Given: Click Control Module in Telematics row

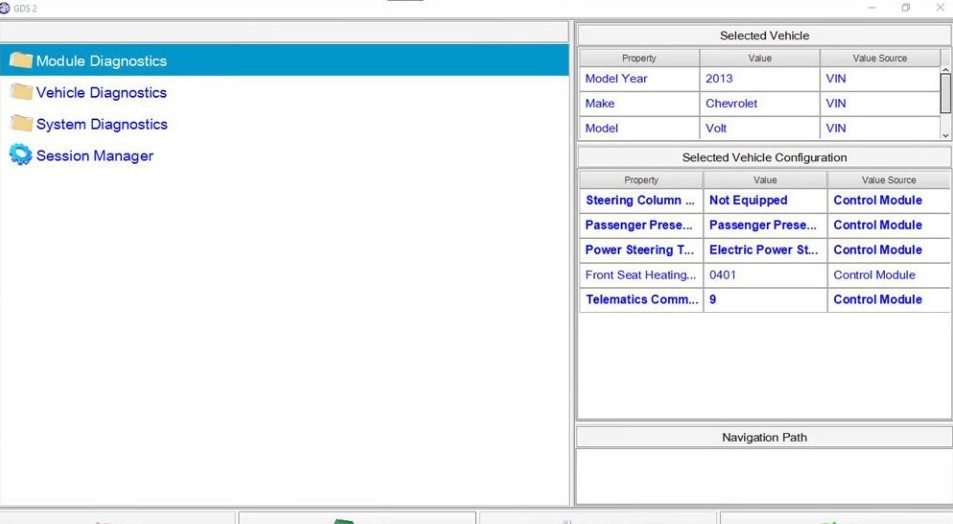Looking at the screenshot, I should tap(889, 300).
